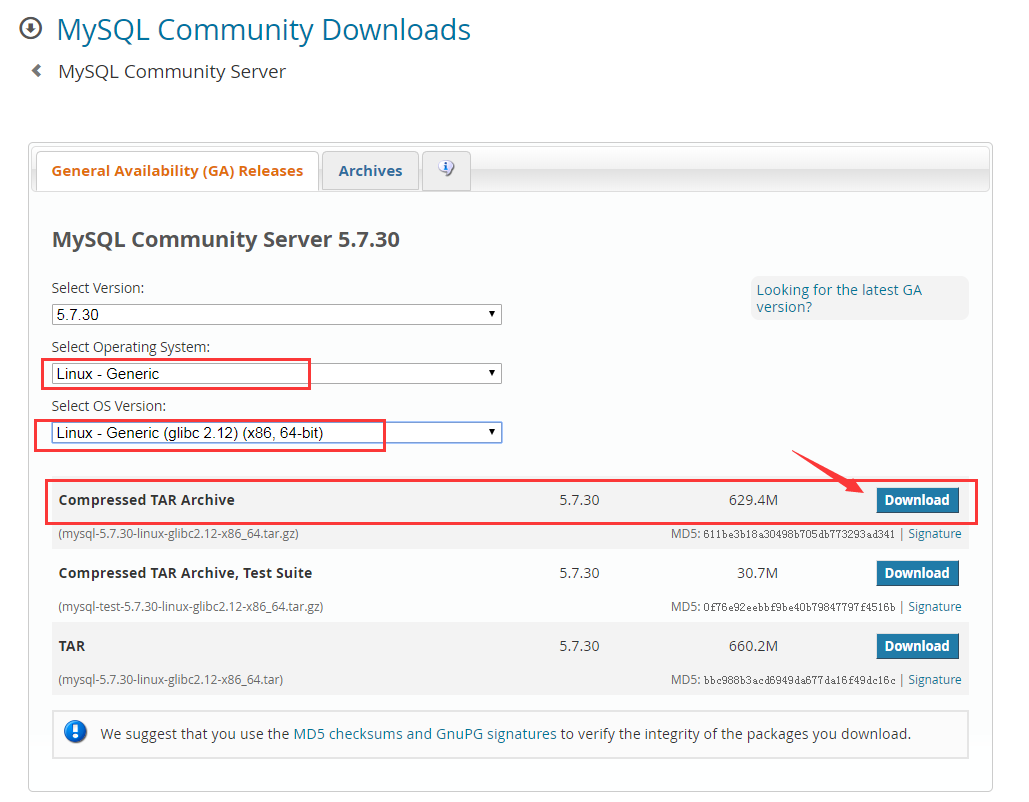The height and width of the screenshot is (802, 1029).
Task: Click the TAR row title
Action: click(x=72, y=646)
